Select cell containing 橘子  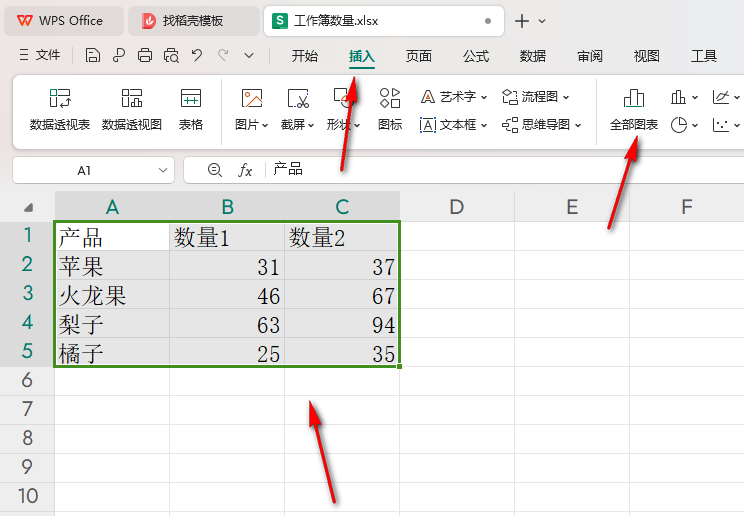[112, 353]
